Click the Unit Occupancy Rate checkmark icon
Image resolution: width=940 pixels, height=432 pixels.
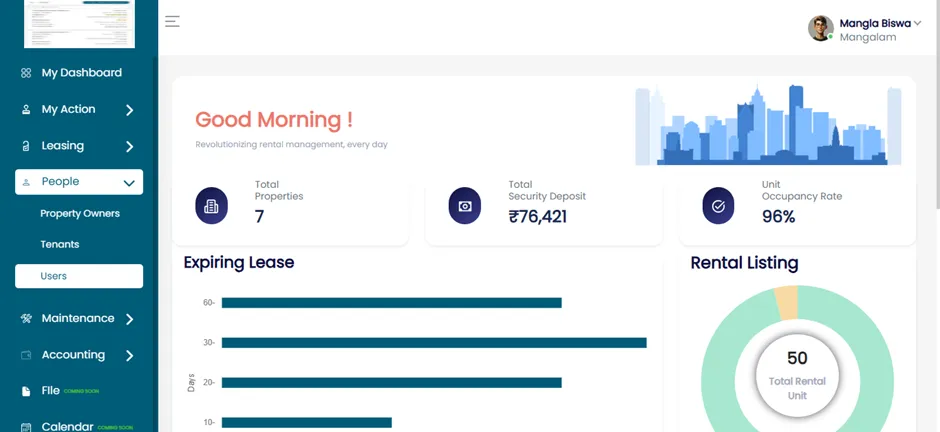pyautogui.click(x=718, y=206)
